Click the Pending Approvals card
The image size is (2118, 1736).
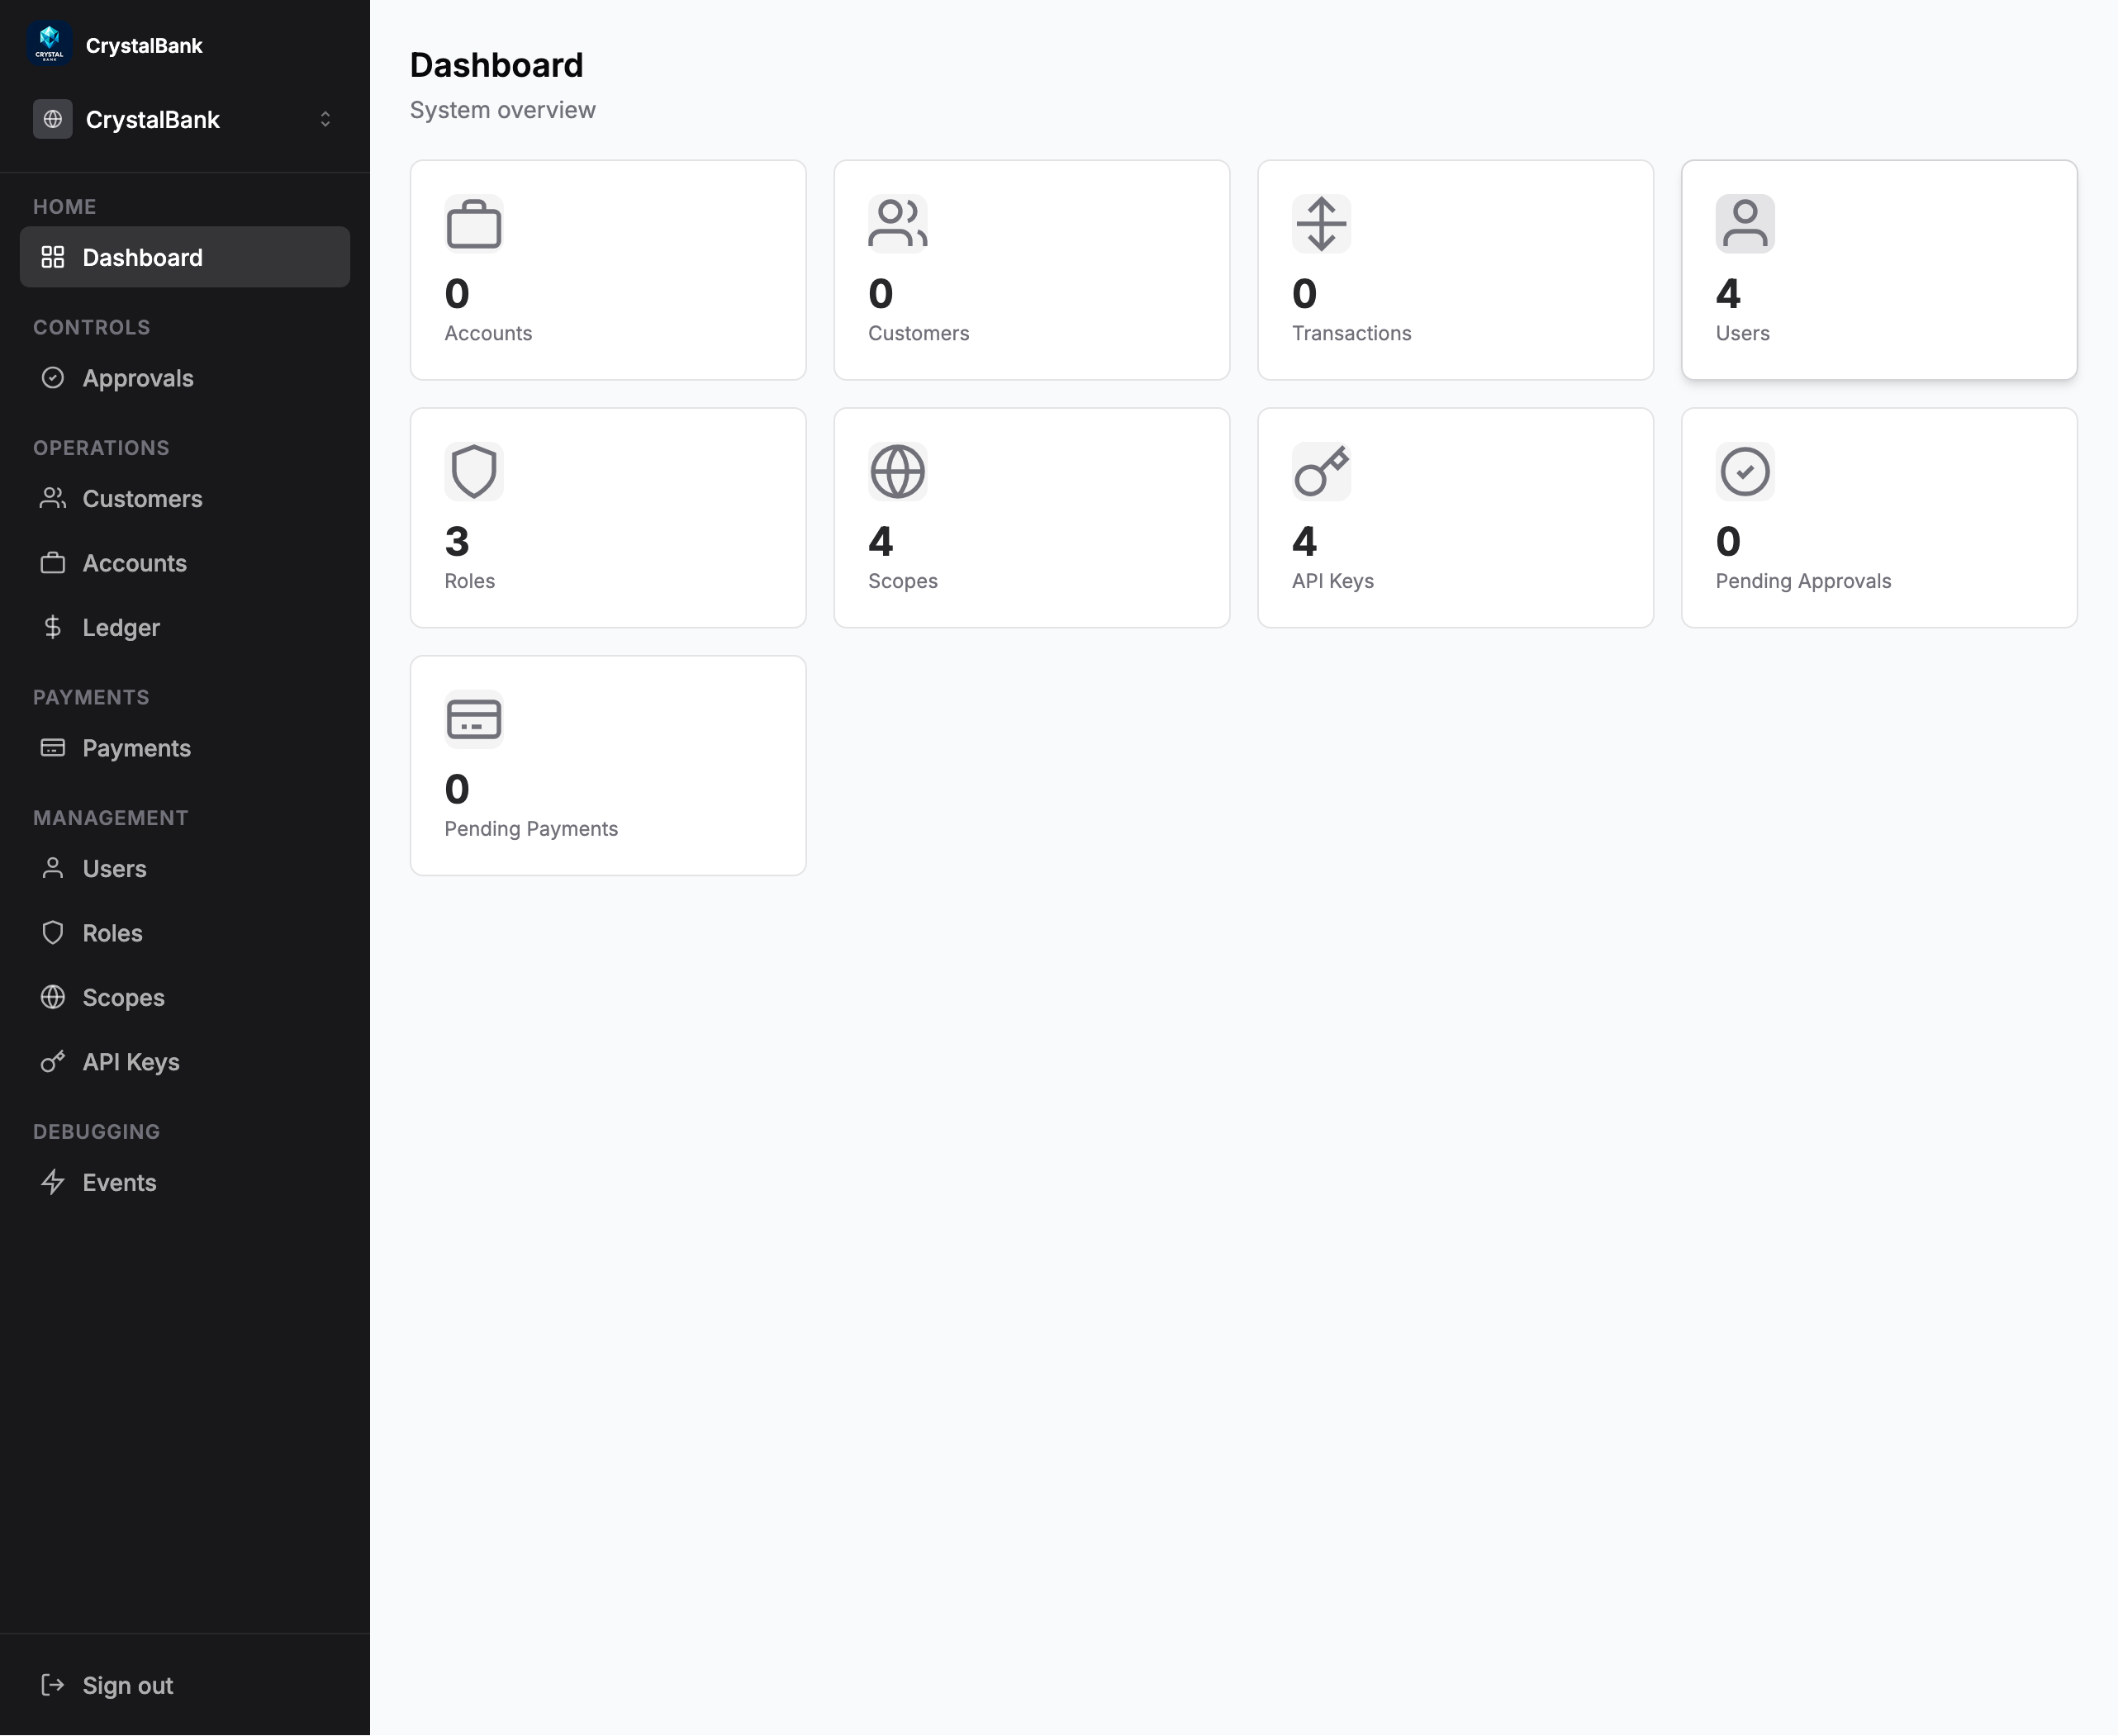point(1879,517)
